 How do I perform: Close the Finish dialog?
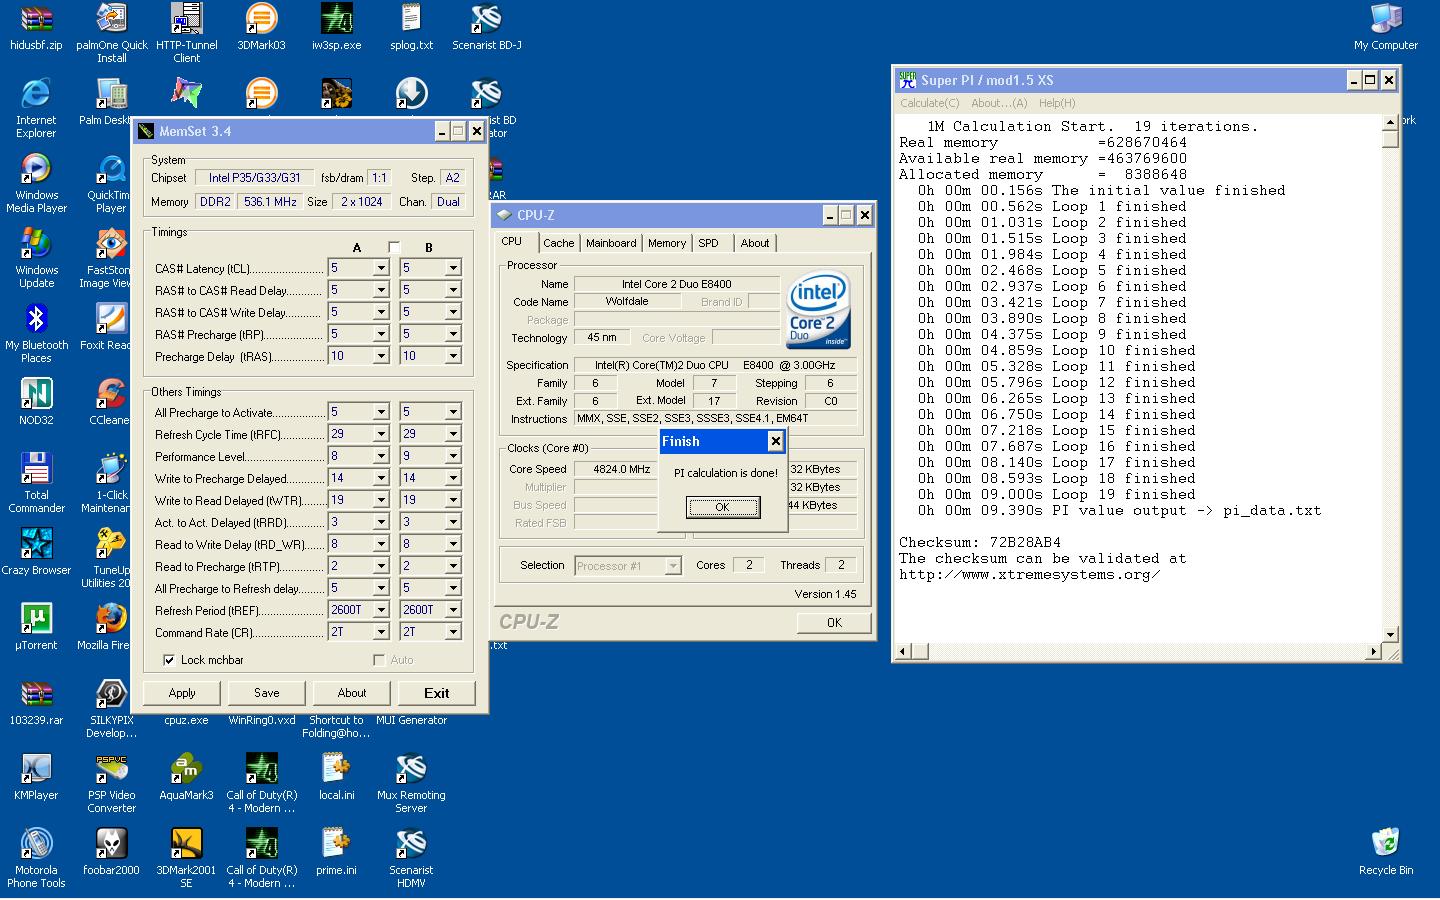pos(775,441)
